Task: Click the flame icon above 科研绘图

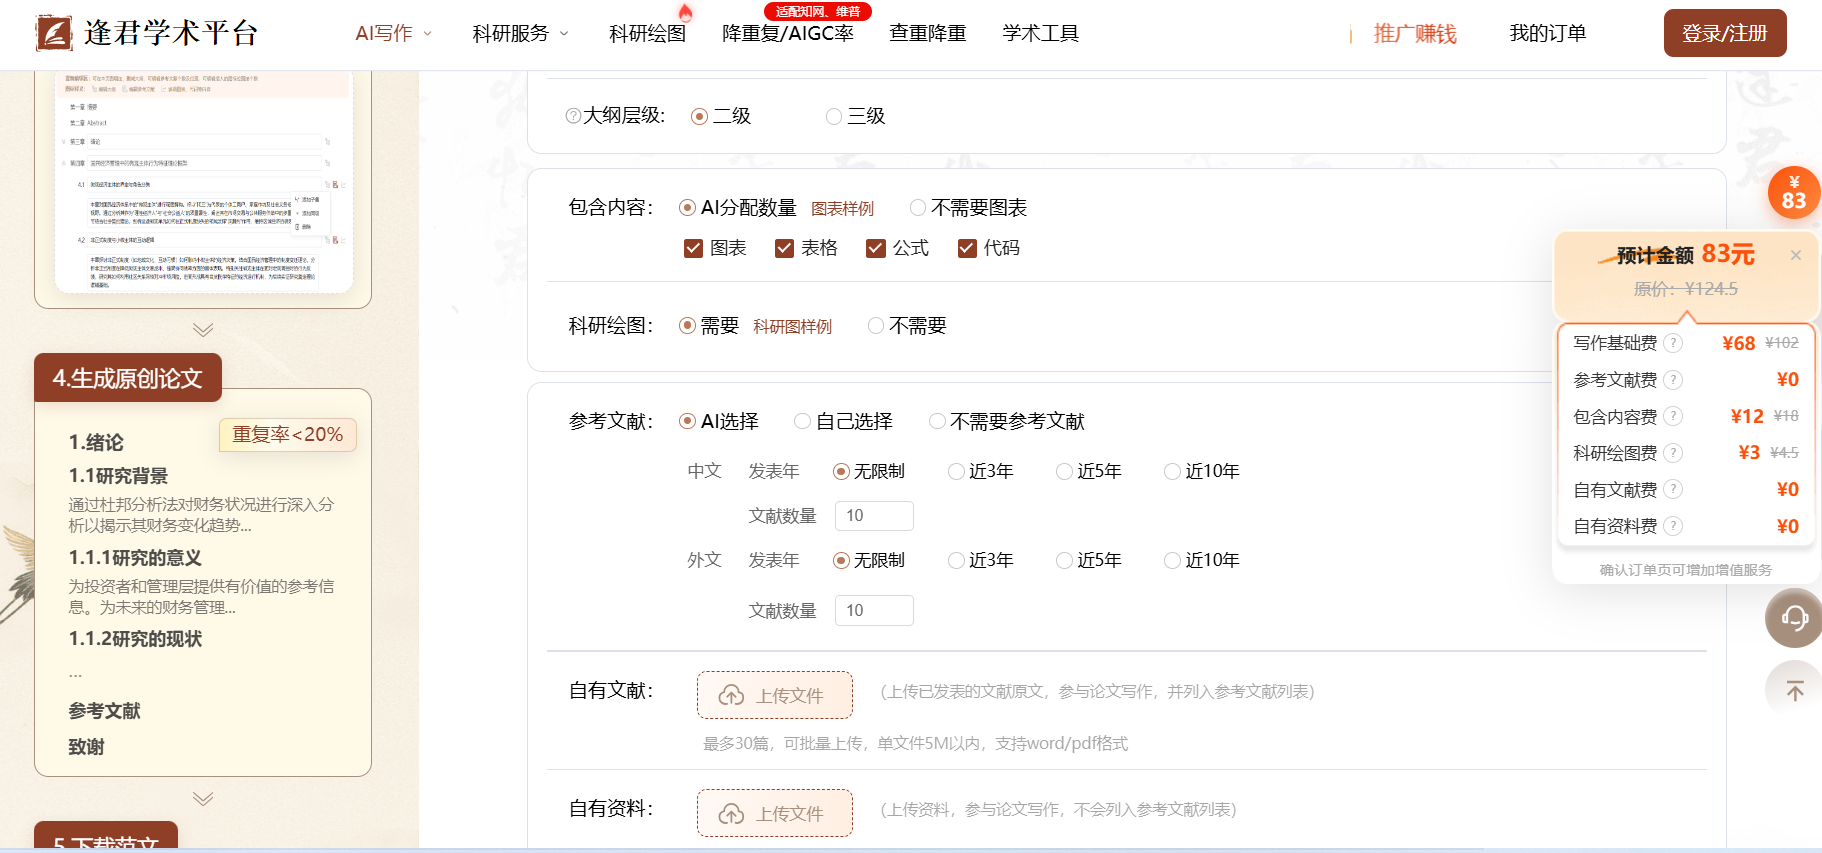Action: coord(685,12)
